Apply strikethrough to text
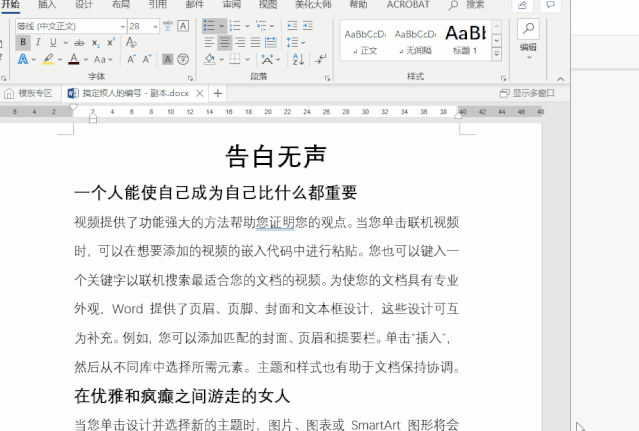This screenshot has height=431, width=639. [80, 43]
